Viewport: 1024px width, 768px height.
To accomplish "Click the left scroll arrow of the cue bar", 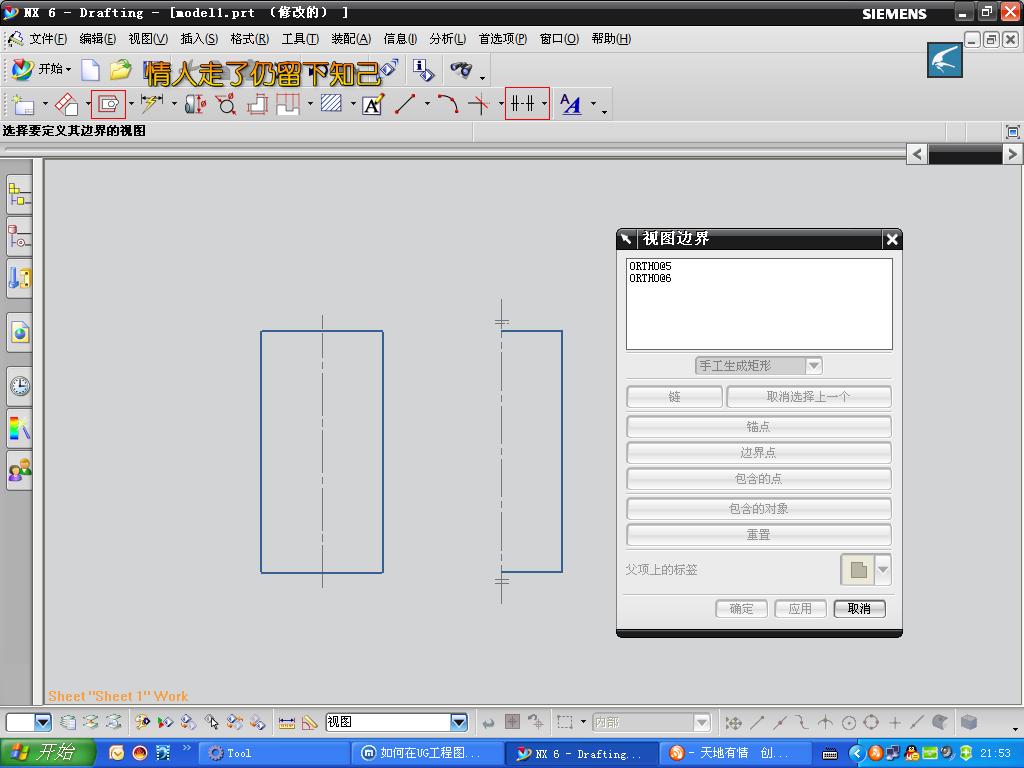I will pos(917,154).
